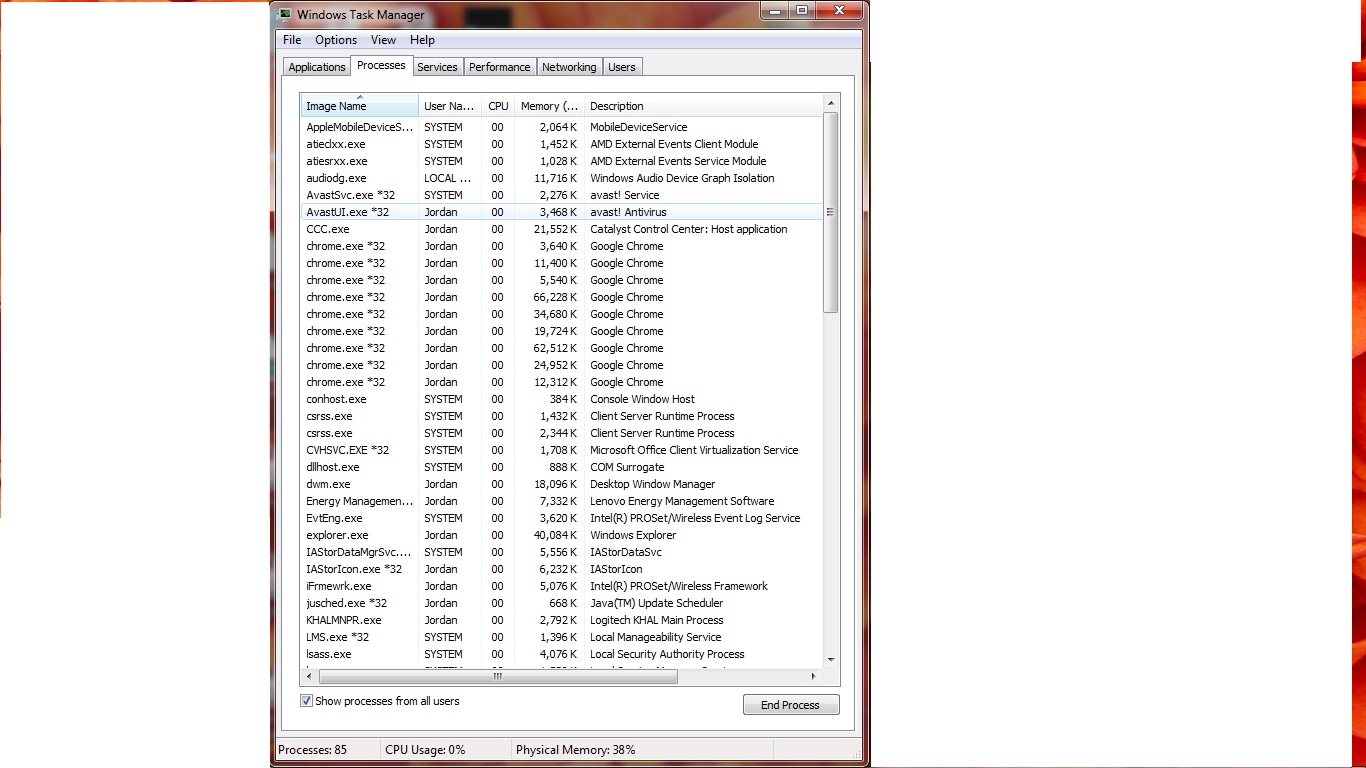This screenshot has height=768, width=1366.
Task: Click CPU Usage: 0% in status bar
Action: 425,750
